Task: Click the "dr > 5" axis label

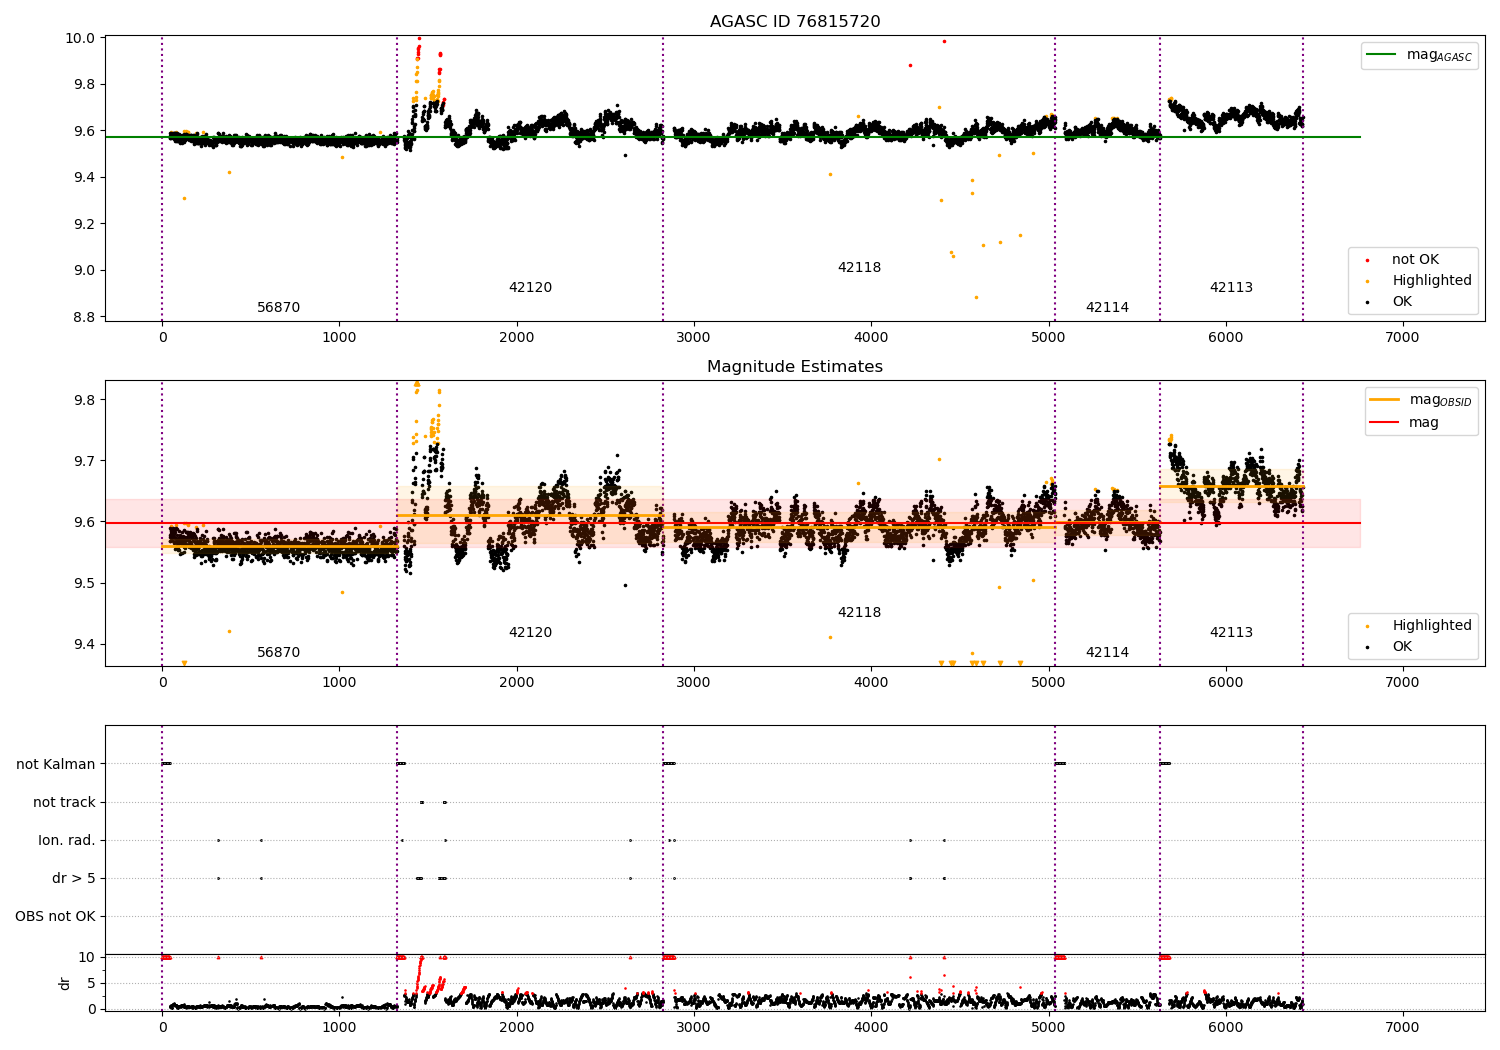Action: (74, 879)
